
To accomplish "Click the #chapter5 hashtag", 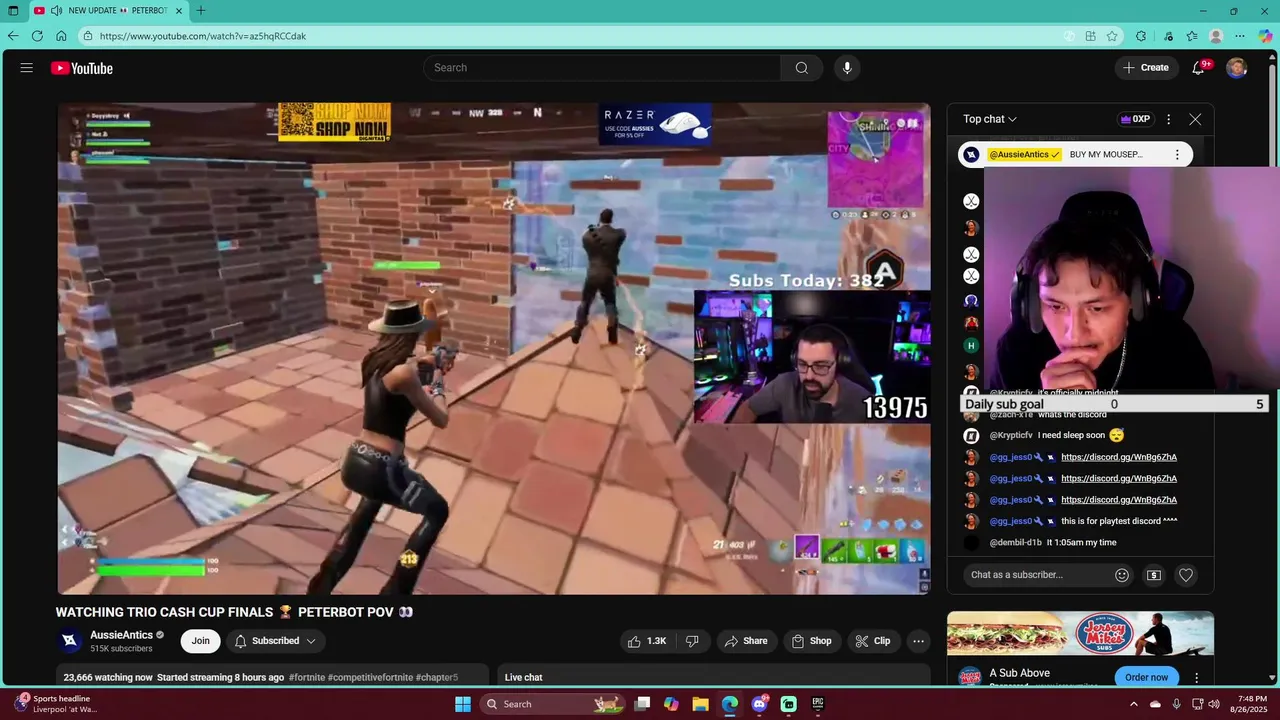I will (x=436, y=677).
